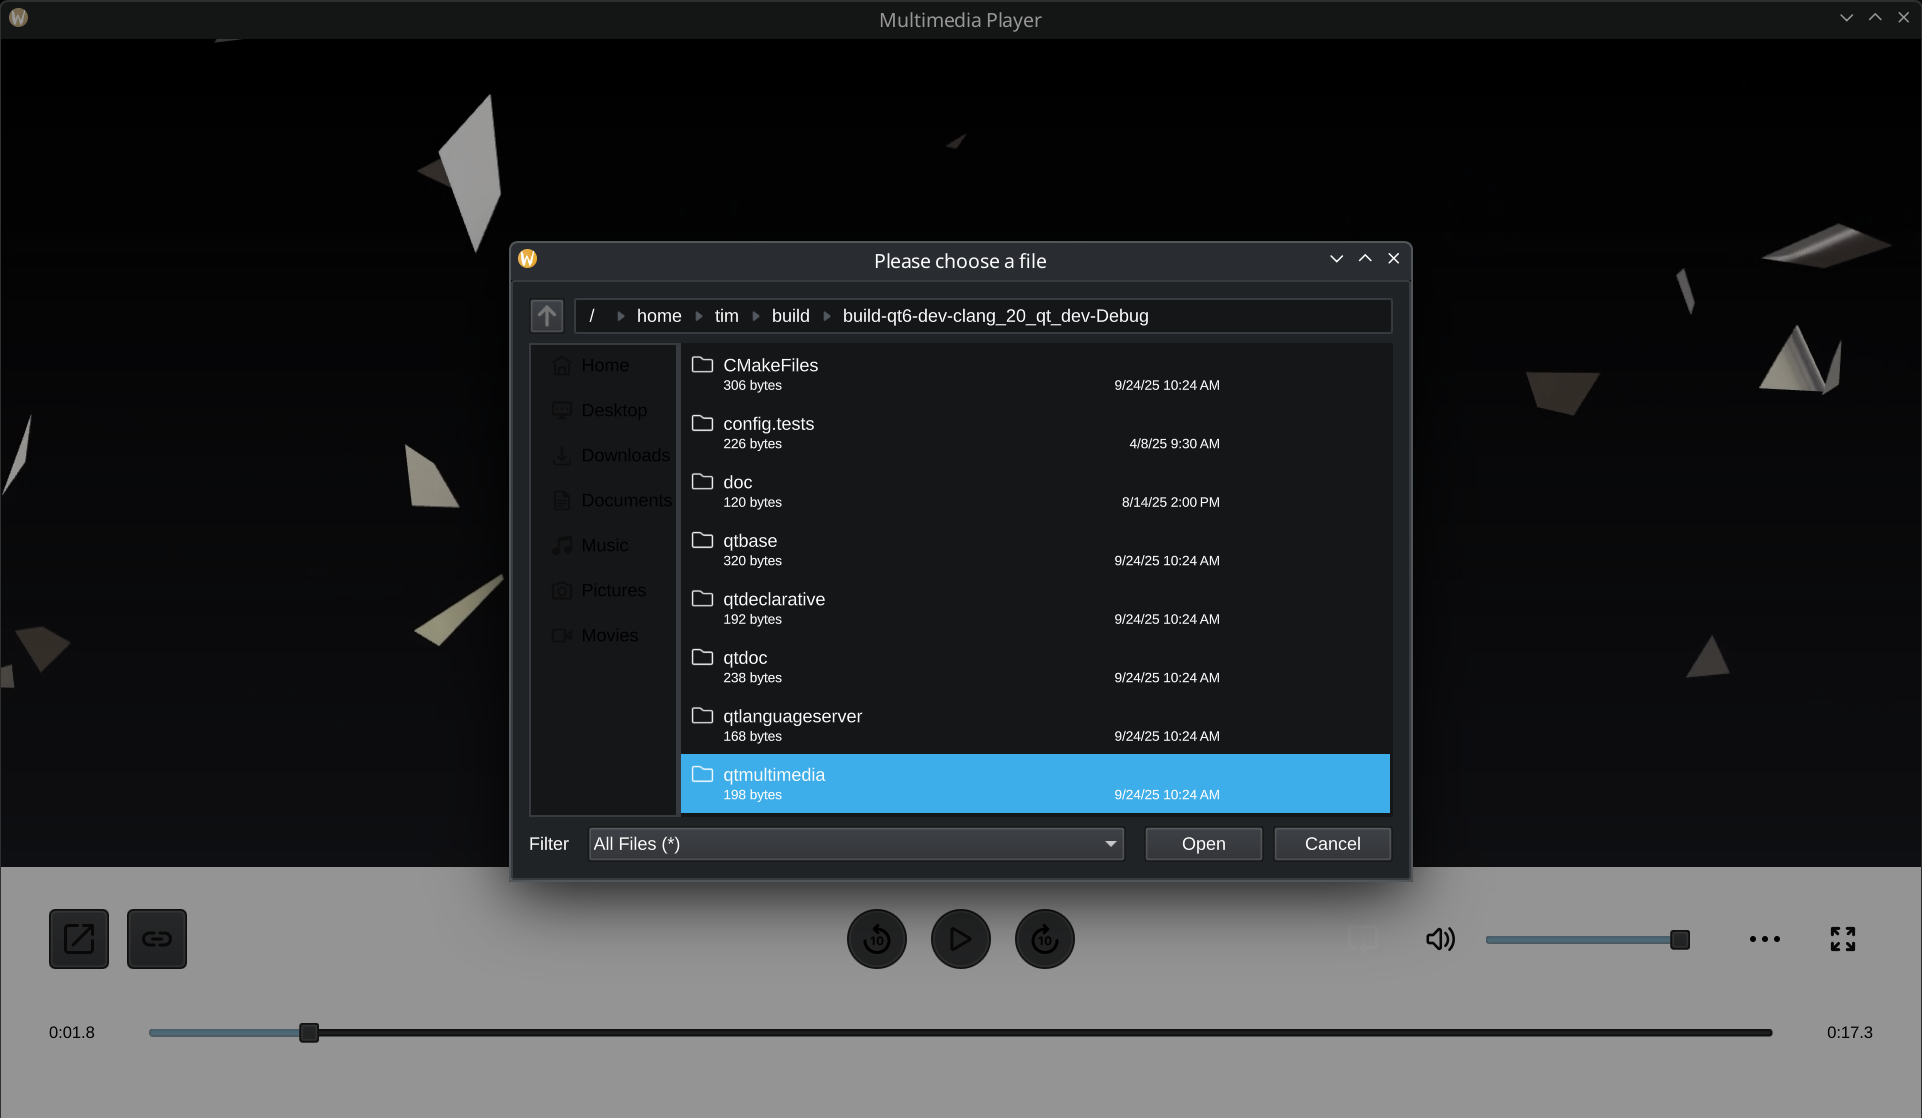Viewport: 1922px width, 1118px height.
Task: Toggle fullscreen mode icon
Action: [1842, 939]
